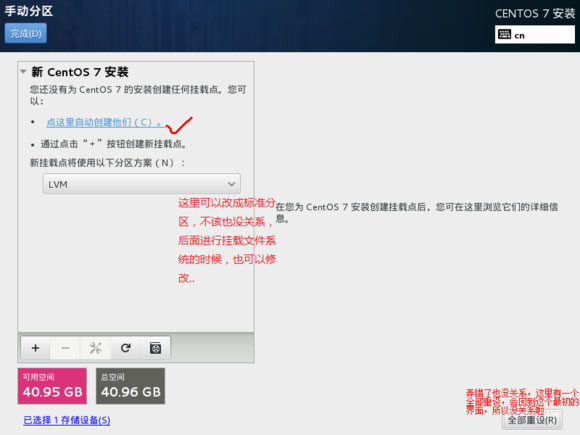Collapse the 新 CentOS 7 安装 section triangle
This screenshot has height=435, width=580.
click(x=23, y=71)
